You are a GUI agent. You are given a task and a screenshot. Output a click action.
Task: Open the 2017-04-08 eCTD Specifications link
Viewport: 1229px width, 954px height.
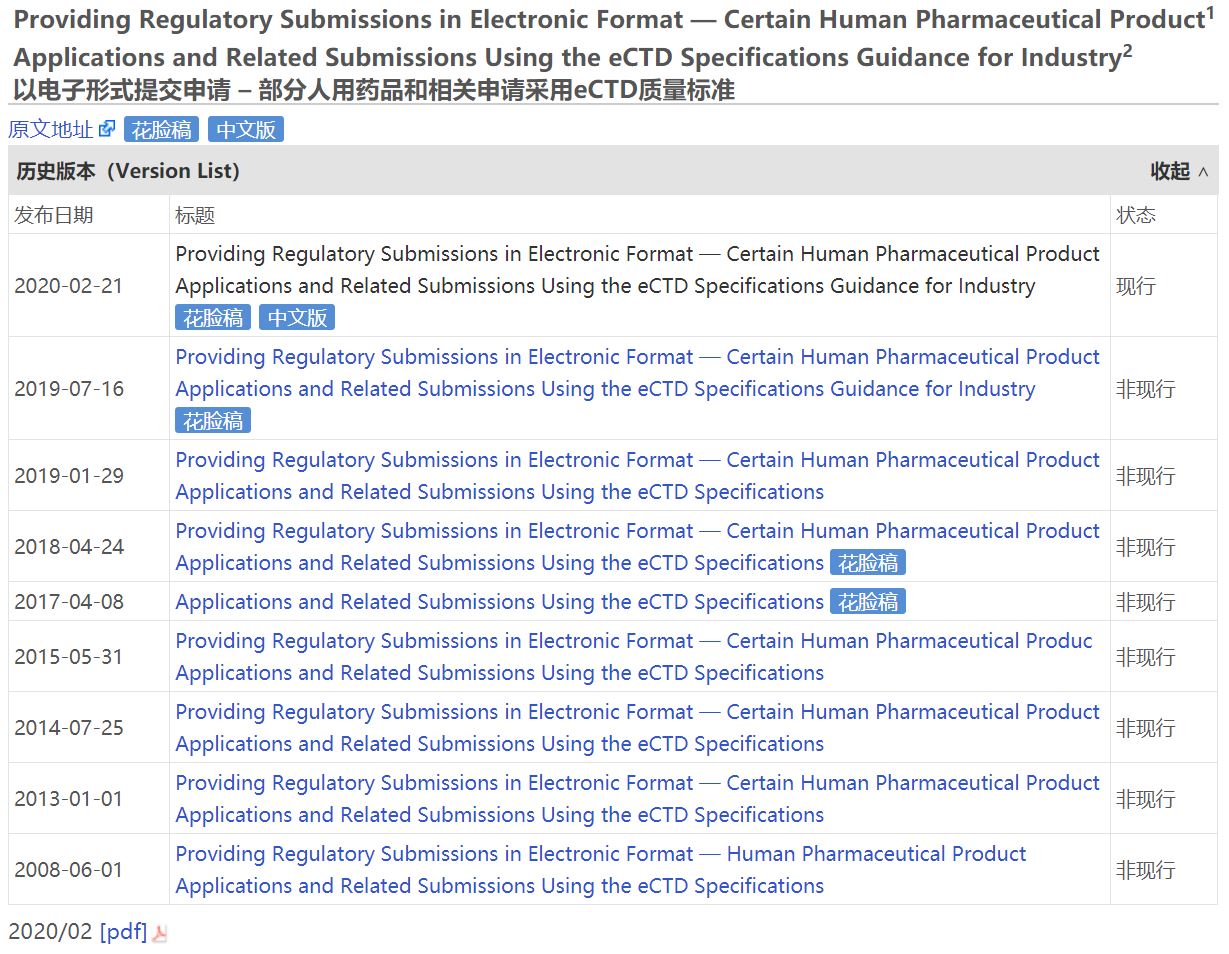500,602
